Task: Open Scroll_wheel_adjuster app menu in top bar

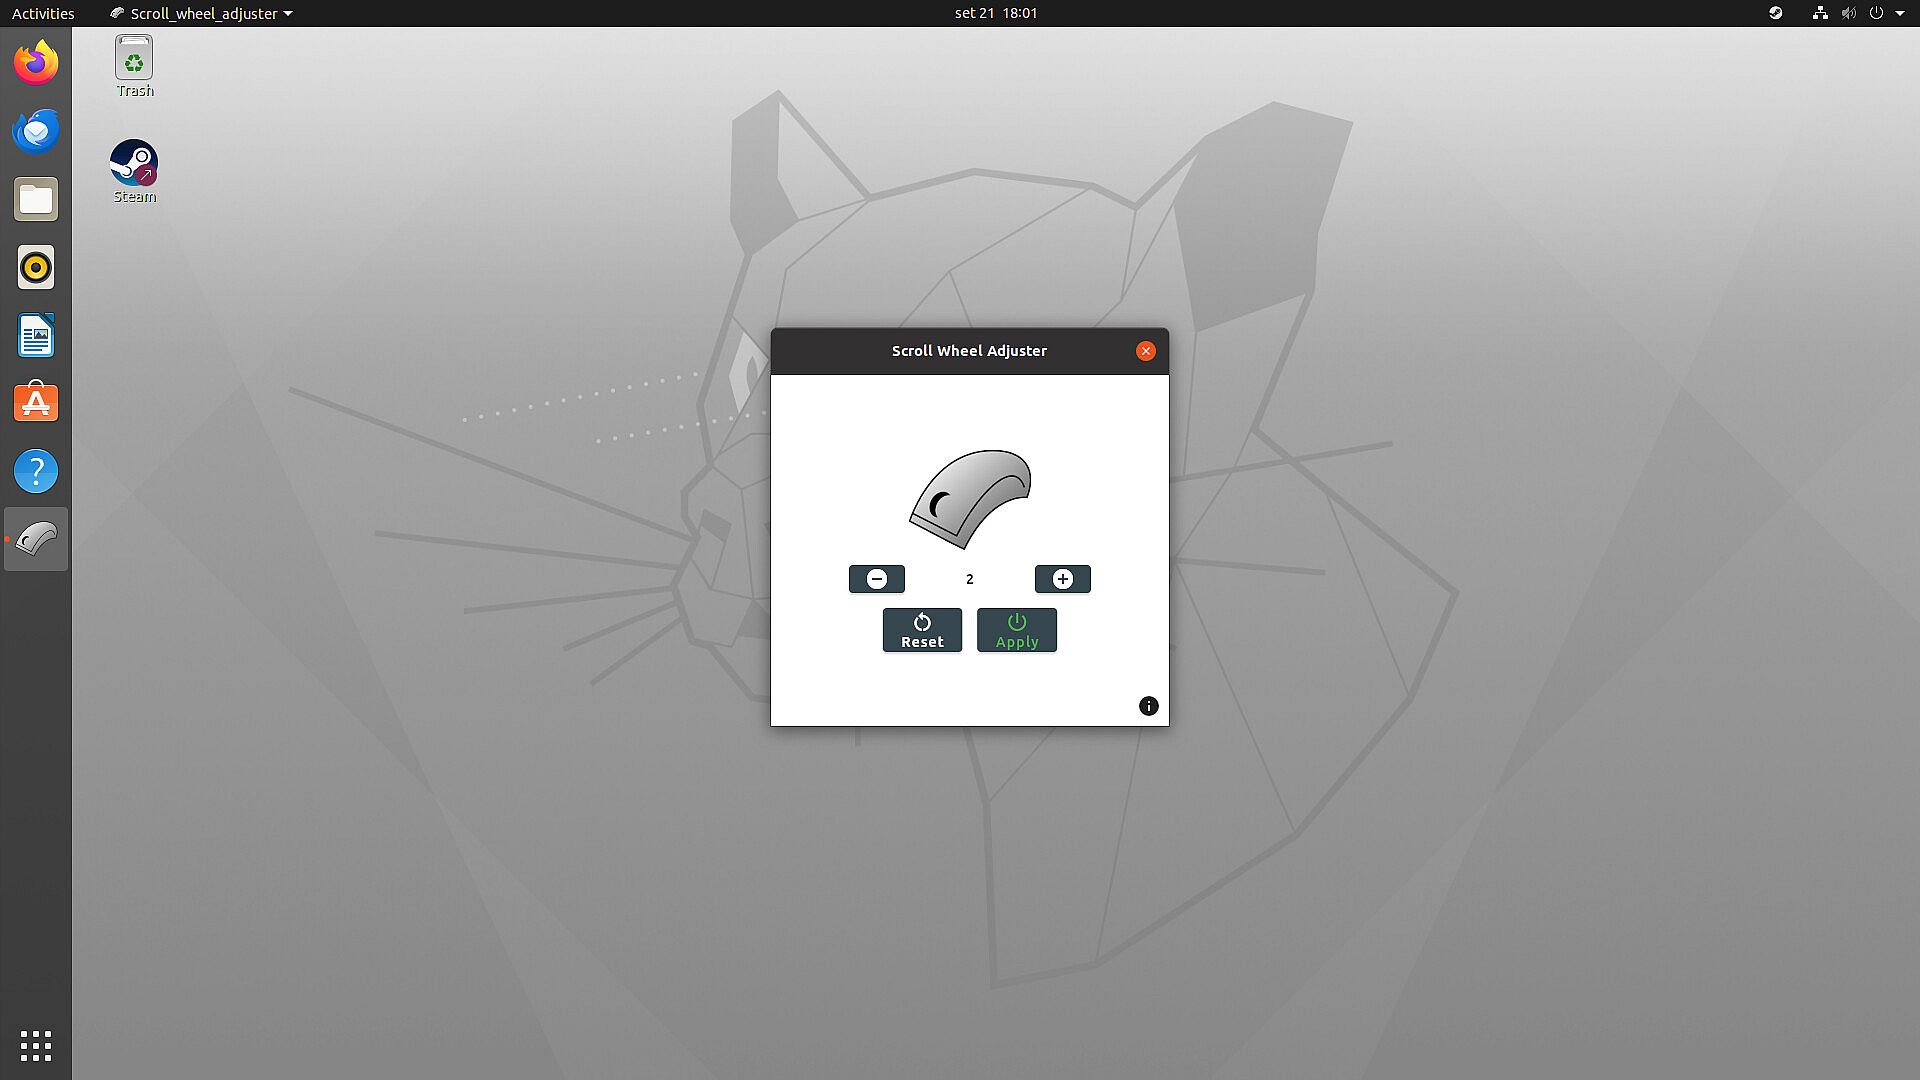Action: (201, 13)
